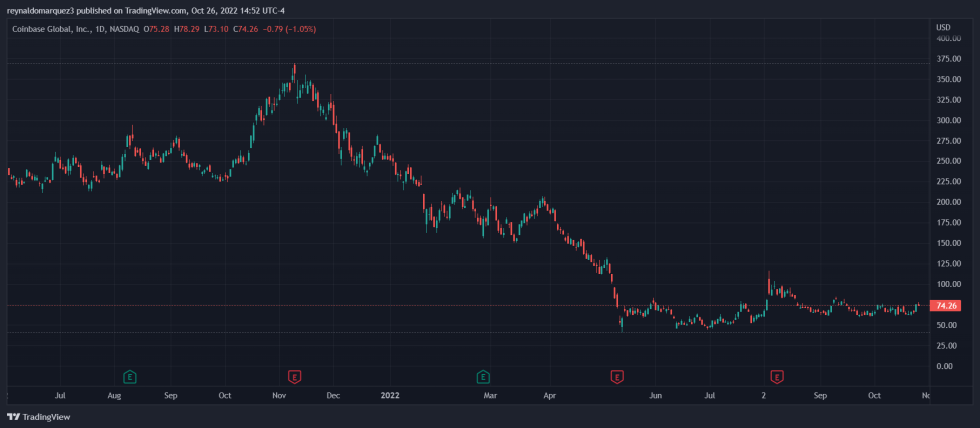Click the 0.00 level on price scale
Image resolution: width=980 pixels, height=428 pixels.
[943, 366]
